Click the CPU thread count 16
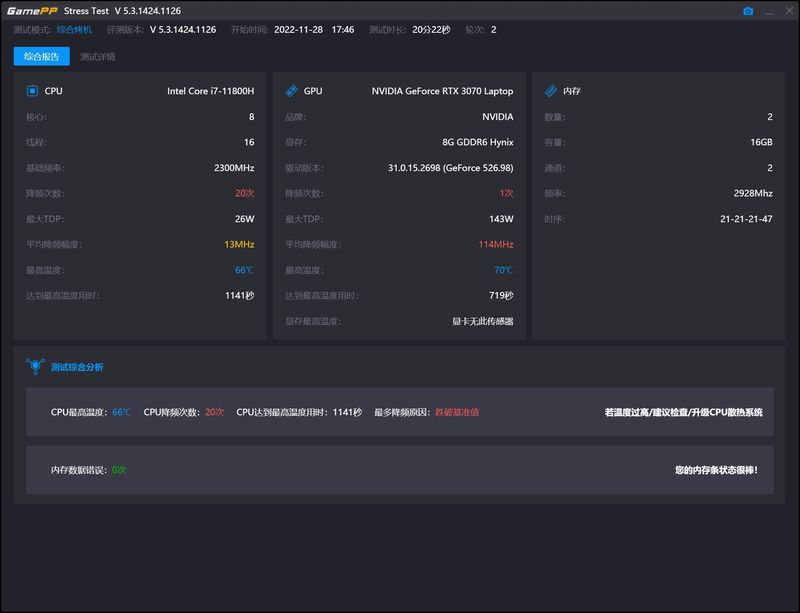Image resolution: width=800 pixels, height=613 pixels. 249,142
